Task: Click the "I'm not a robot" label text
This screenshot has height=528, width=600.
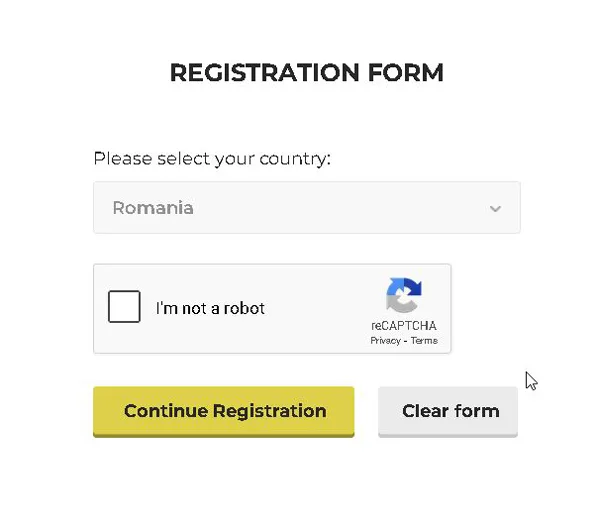Action: [210, 308]
